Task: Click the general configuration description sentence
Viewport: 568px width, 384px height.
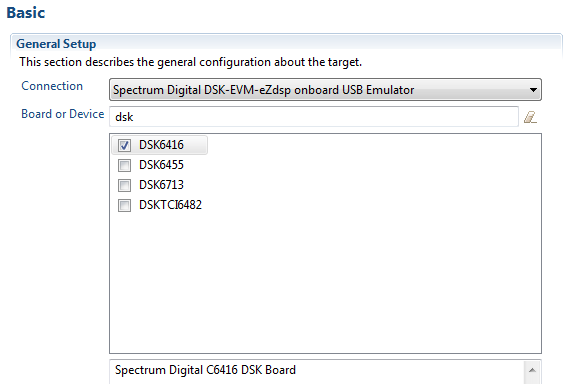Action: (191, 62)
